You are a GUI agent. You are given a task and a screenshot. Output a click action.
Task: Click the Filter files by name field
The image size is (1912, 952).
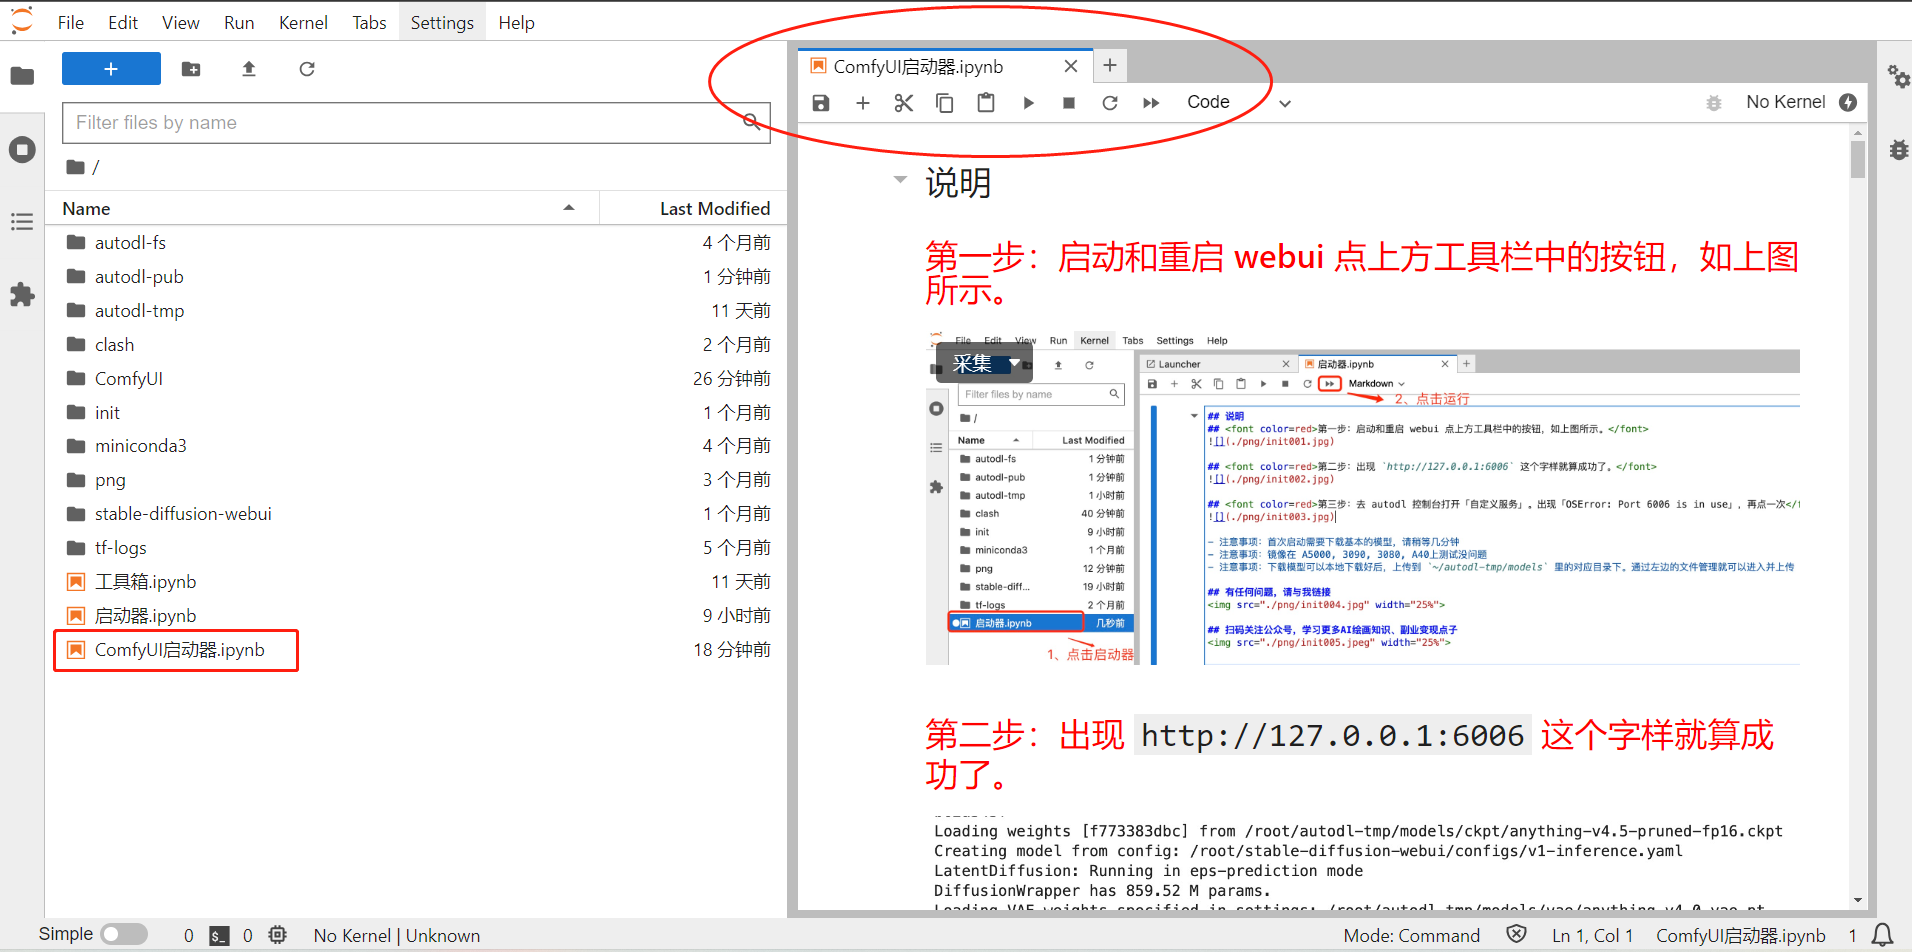click(x=416, y=123)
